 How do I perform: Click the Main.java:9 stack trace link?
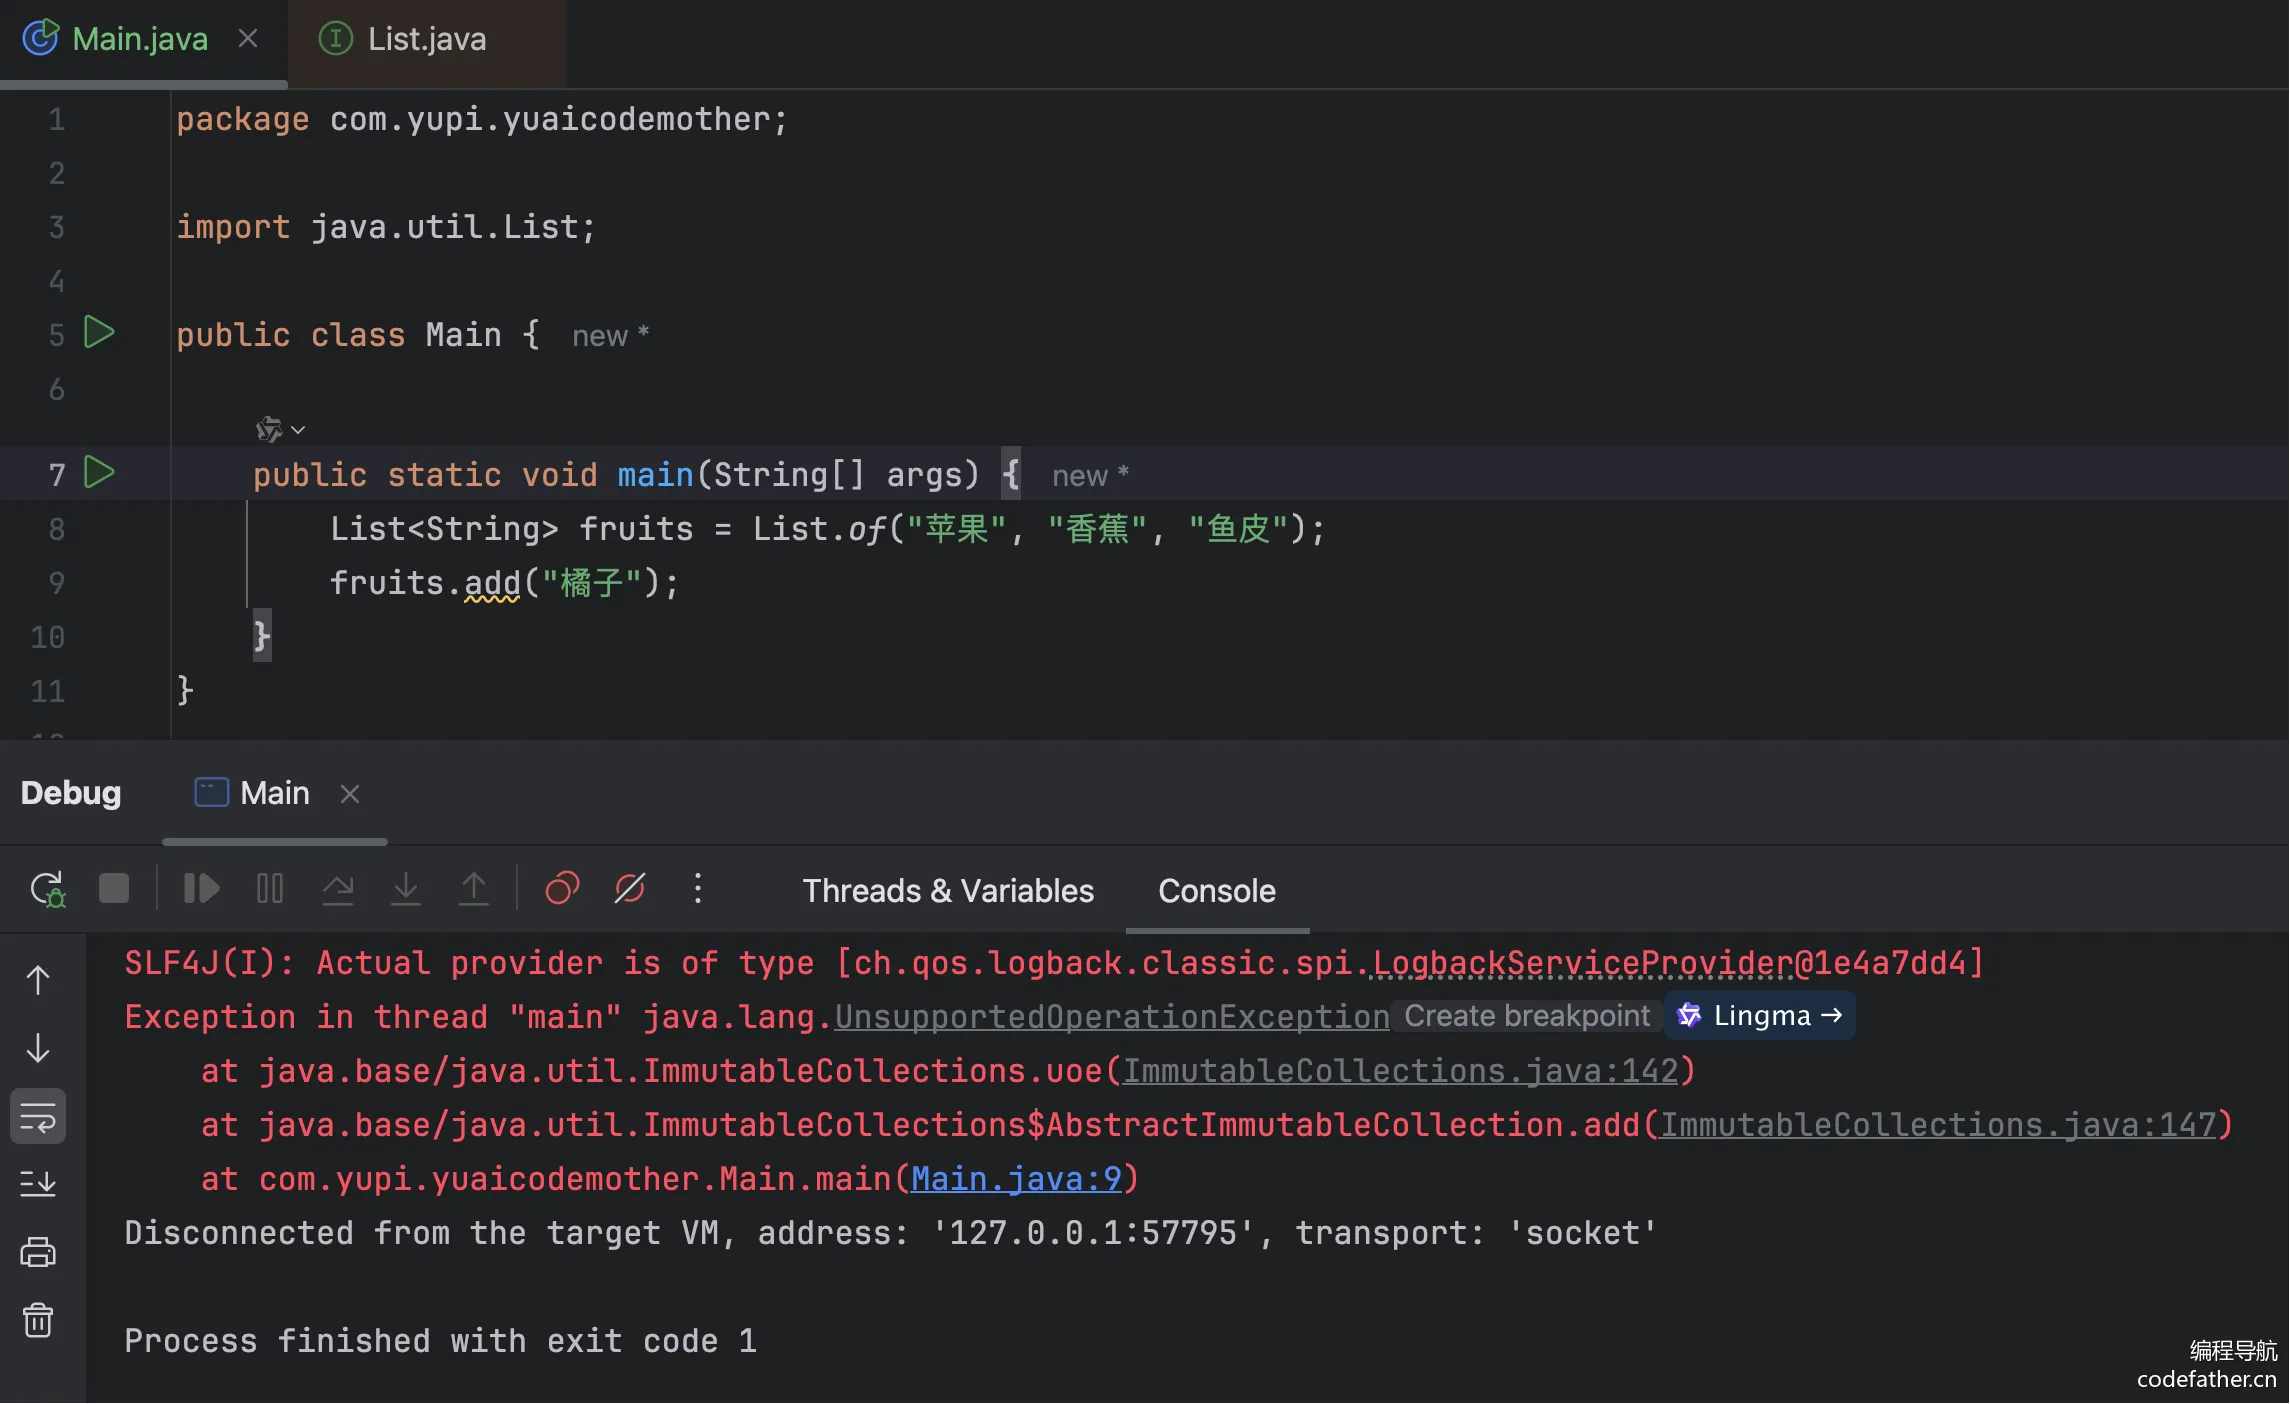[x=1016, y=1180]
